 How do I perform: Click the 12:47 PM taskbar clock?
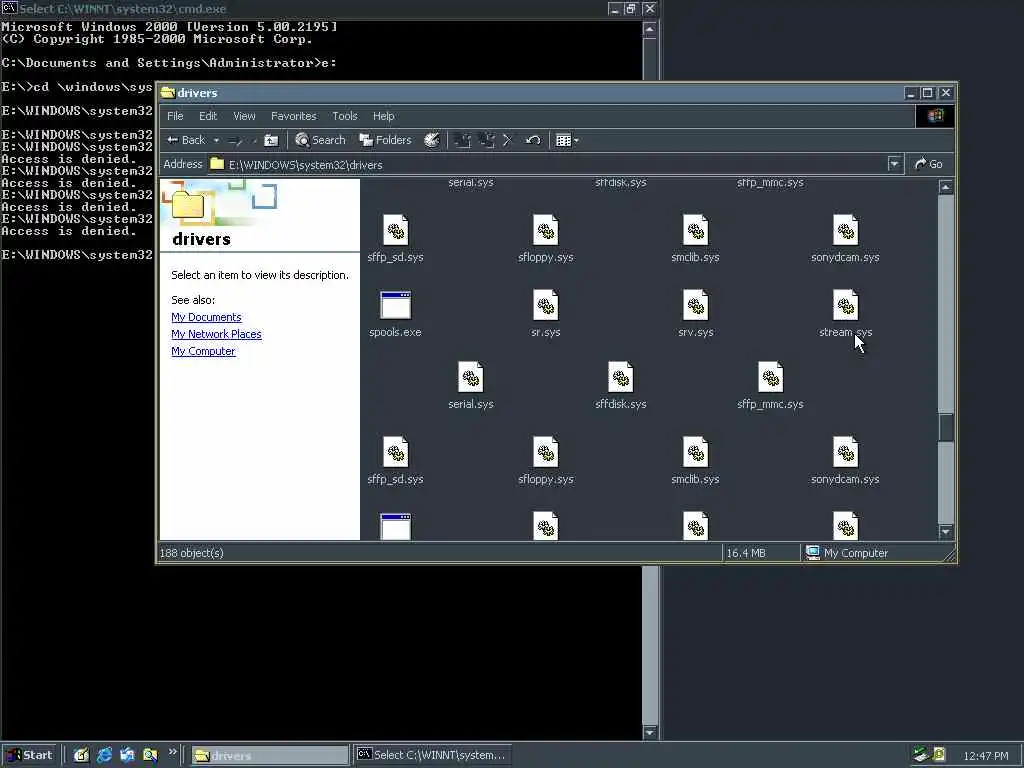click(x=985, y=756)
